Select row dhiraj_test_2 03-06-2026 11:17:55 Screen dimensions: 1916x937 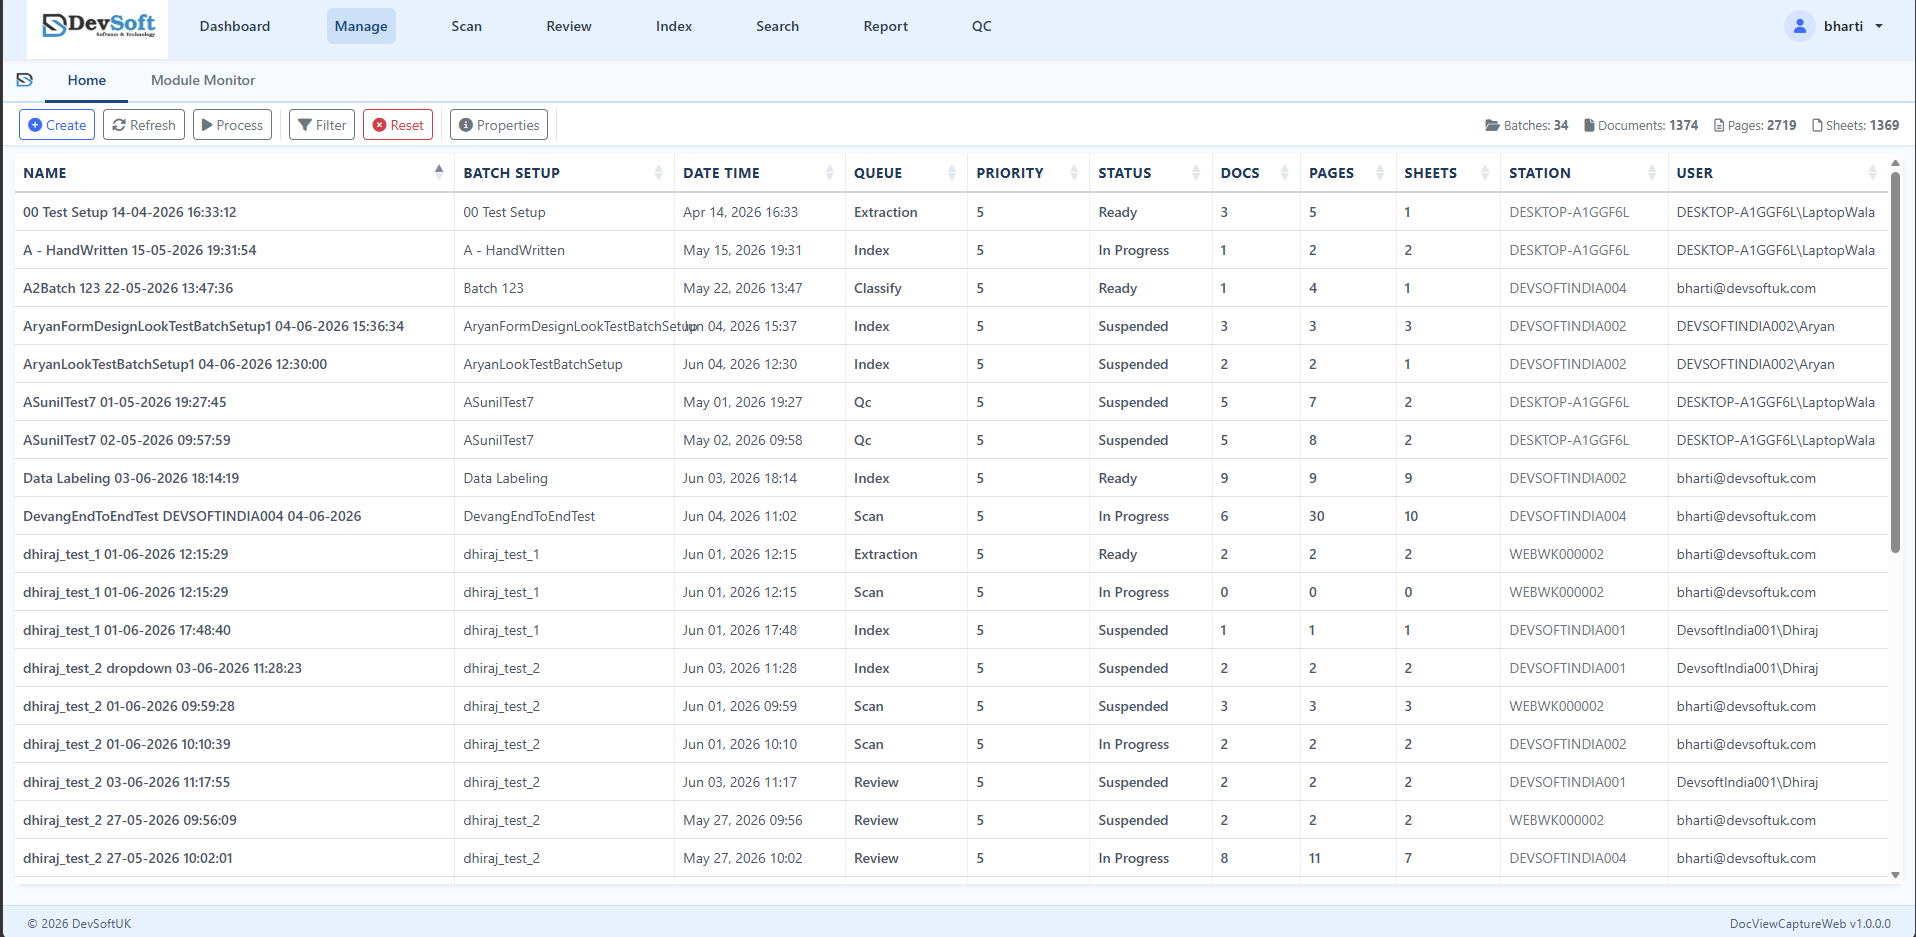[x=950, y=782]
